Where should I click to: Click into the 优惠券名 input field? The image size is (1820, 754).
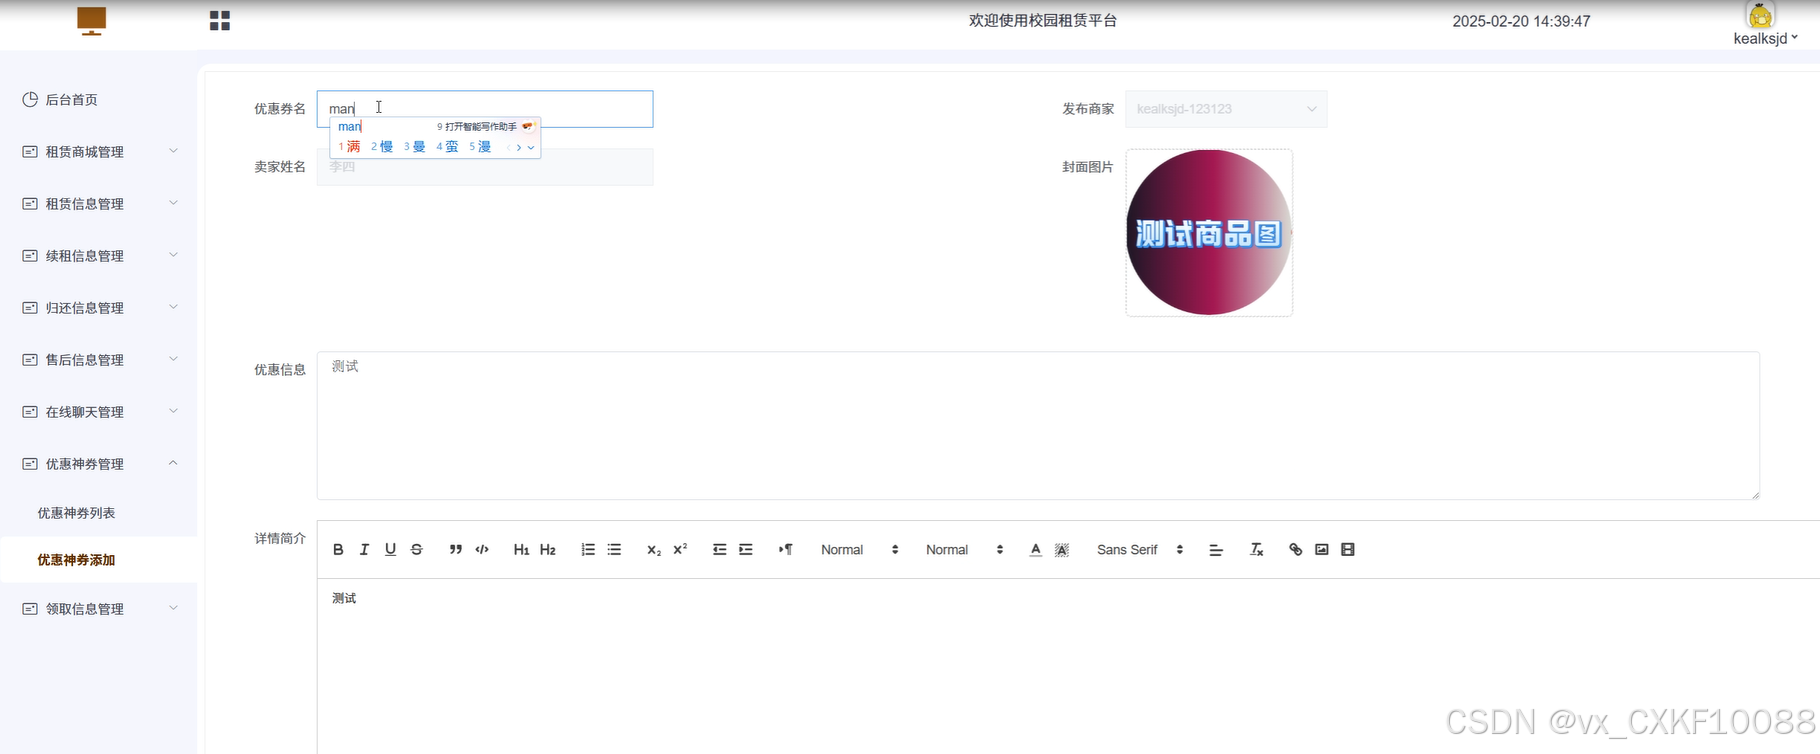pyautogui.click(x=485, y=109)
